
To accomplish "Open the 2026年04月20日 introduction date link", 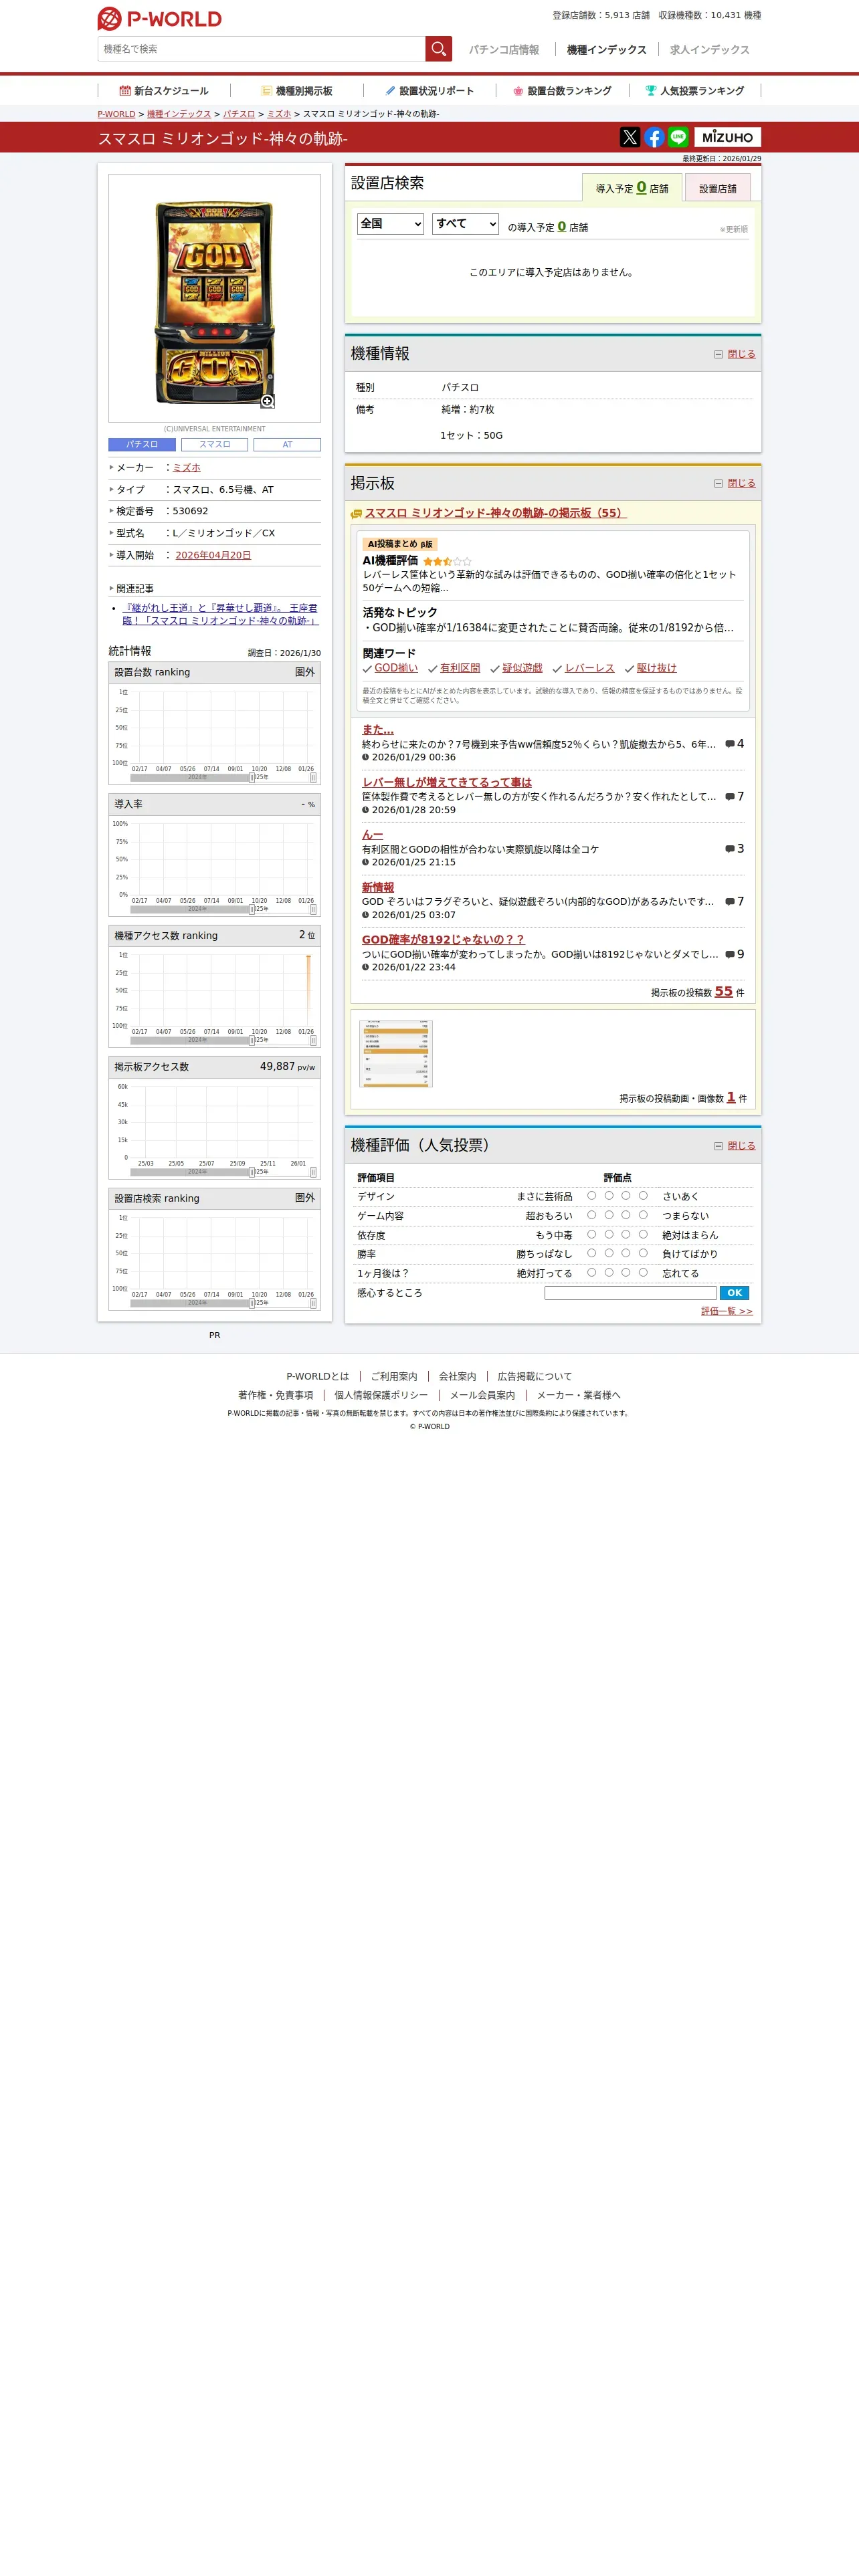I will [213, 555].
